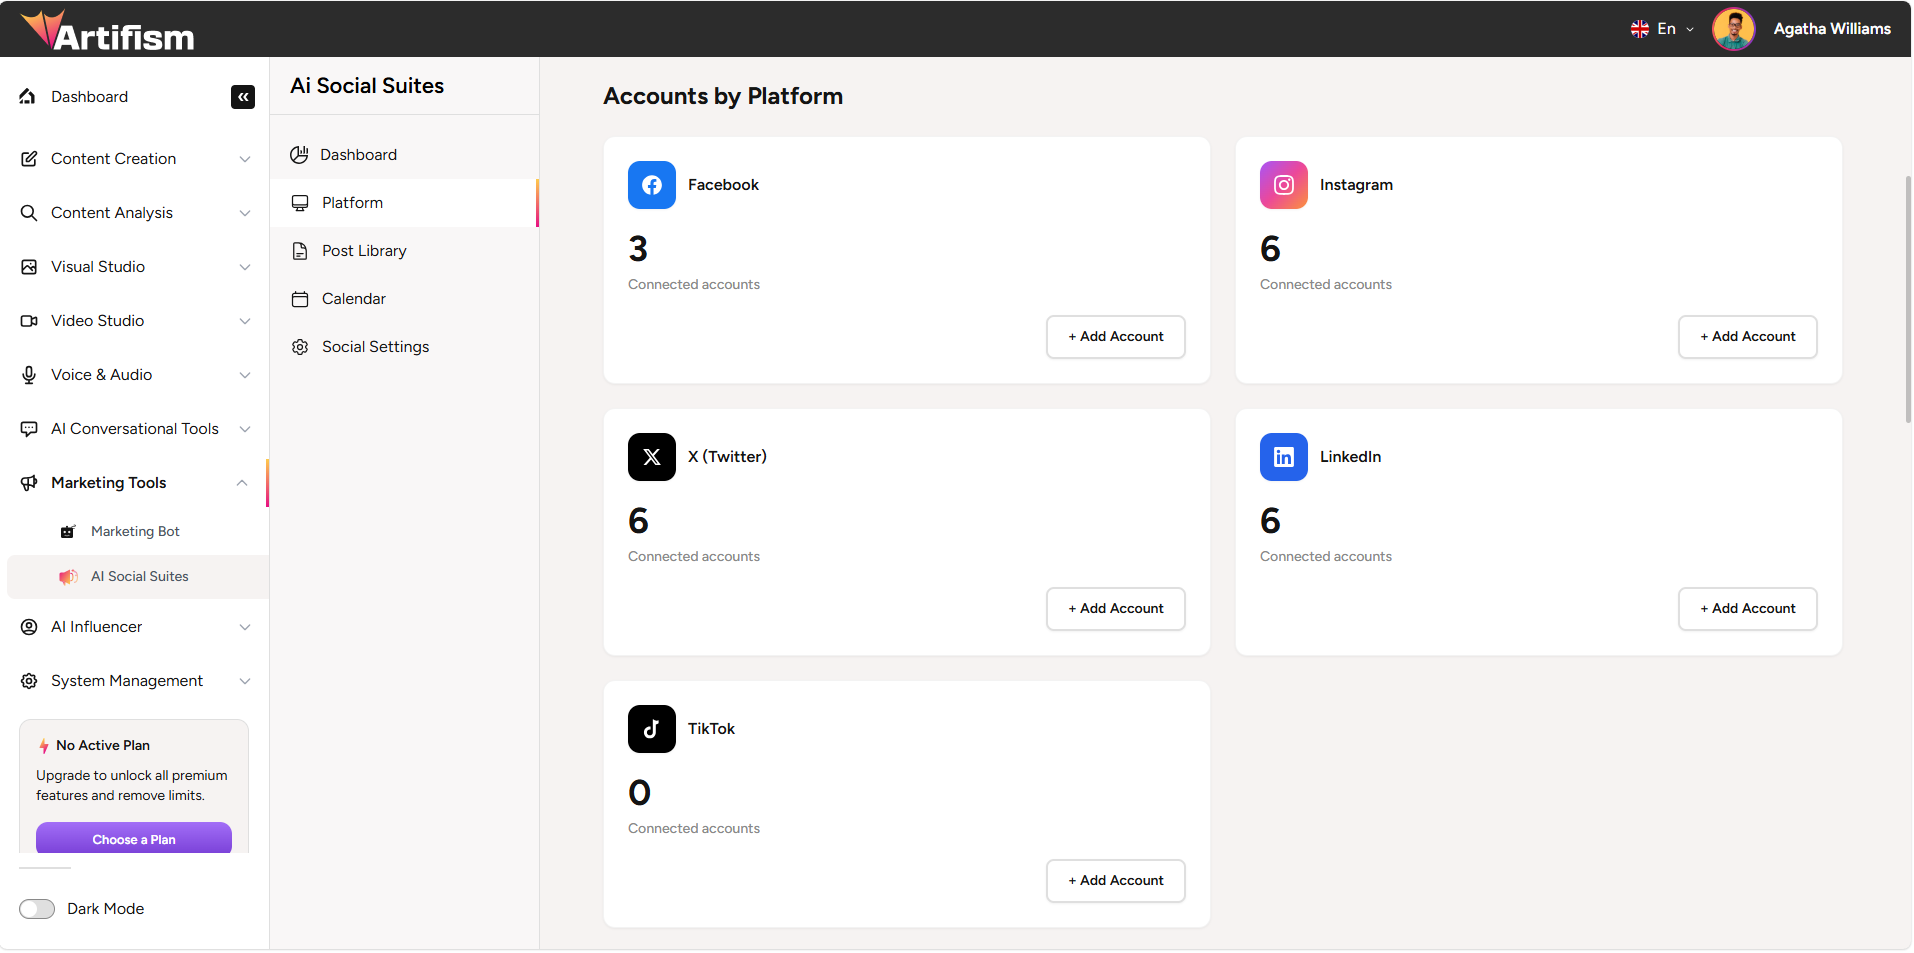1914x953 pixels.
Task: Expand the Content Creation menu
Action: point(135,159)
